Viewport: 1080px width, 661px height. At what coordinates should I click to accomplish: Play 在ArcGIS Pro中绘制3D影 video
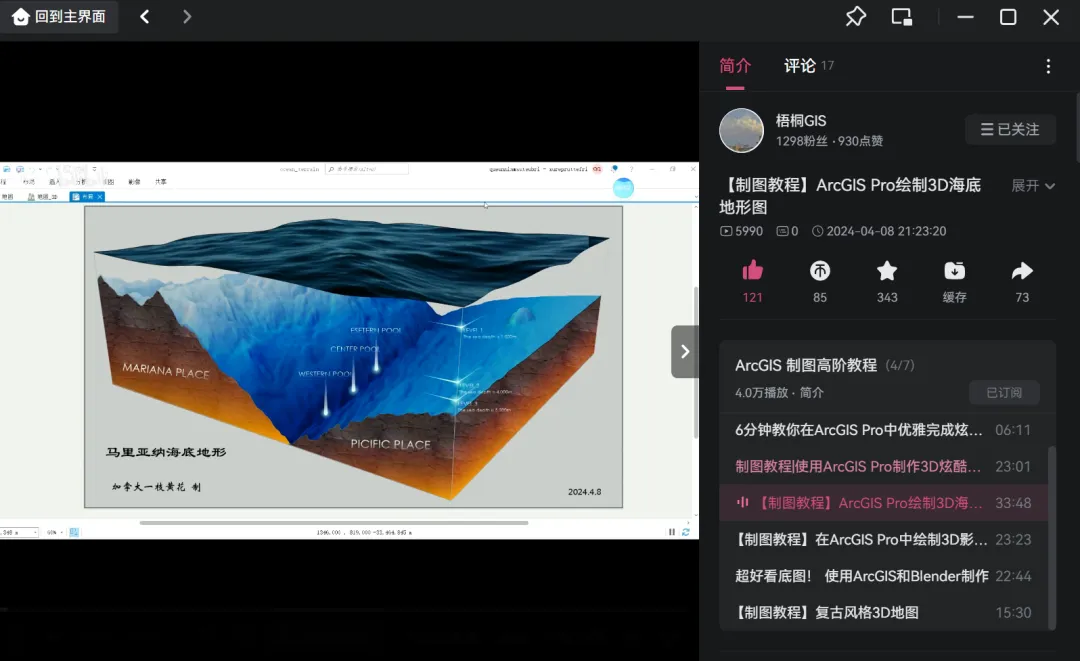883,539
